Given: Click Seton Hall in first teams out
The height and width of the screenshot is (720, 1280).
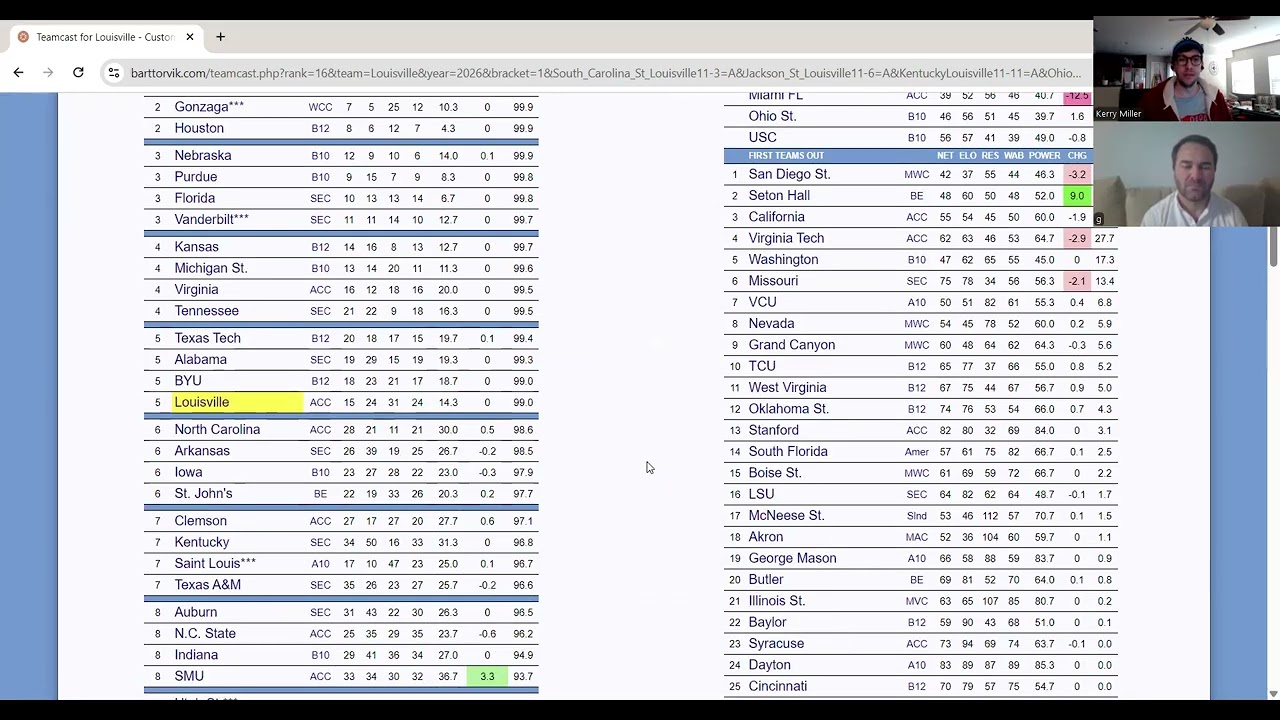Looking at the screenshot, I should [x=779, y=196].
